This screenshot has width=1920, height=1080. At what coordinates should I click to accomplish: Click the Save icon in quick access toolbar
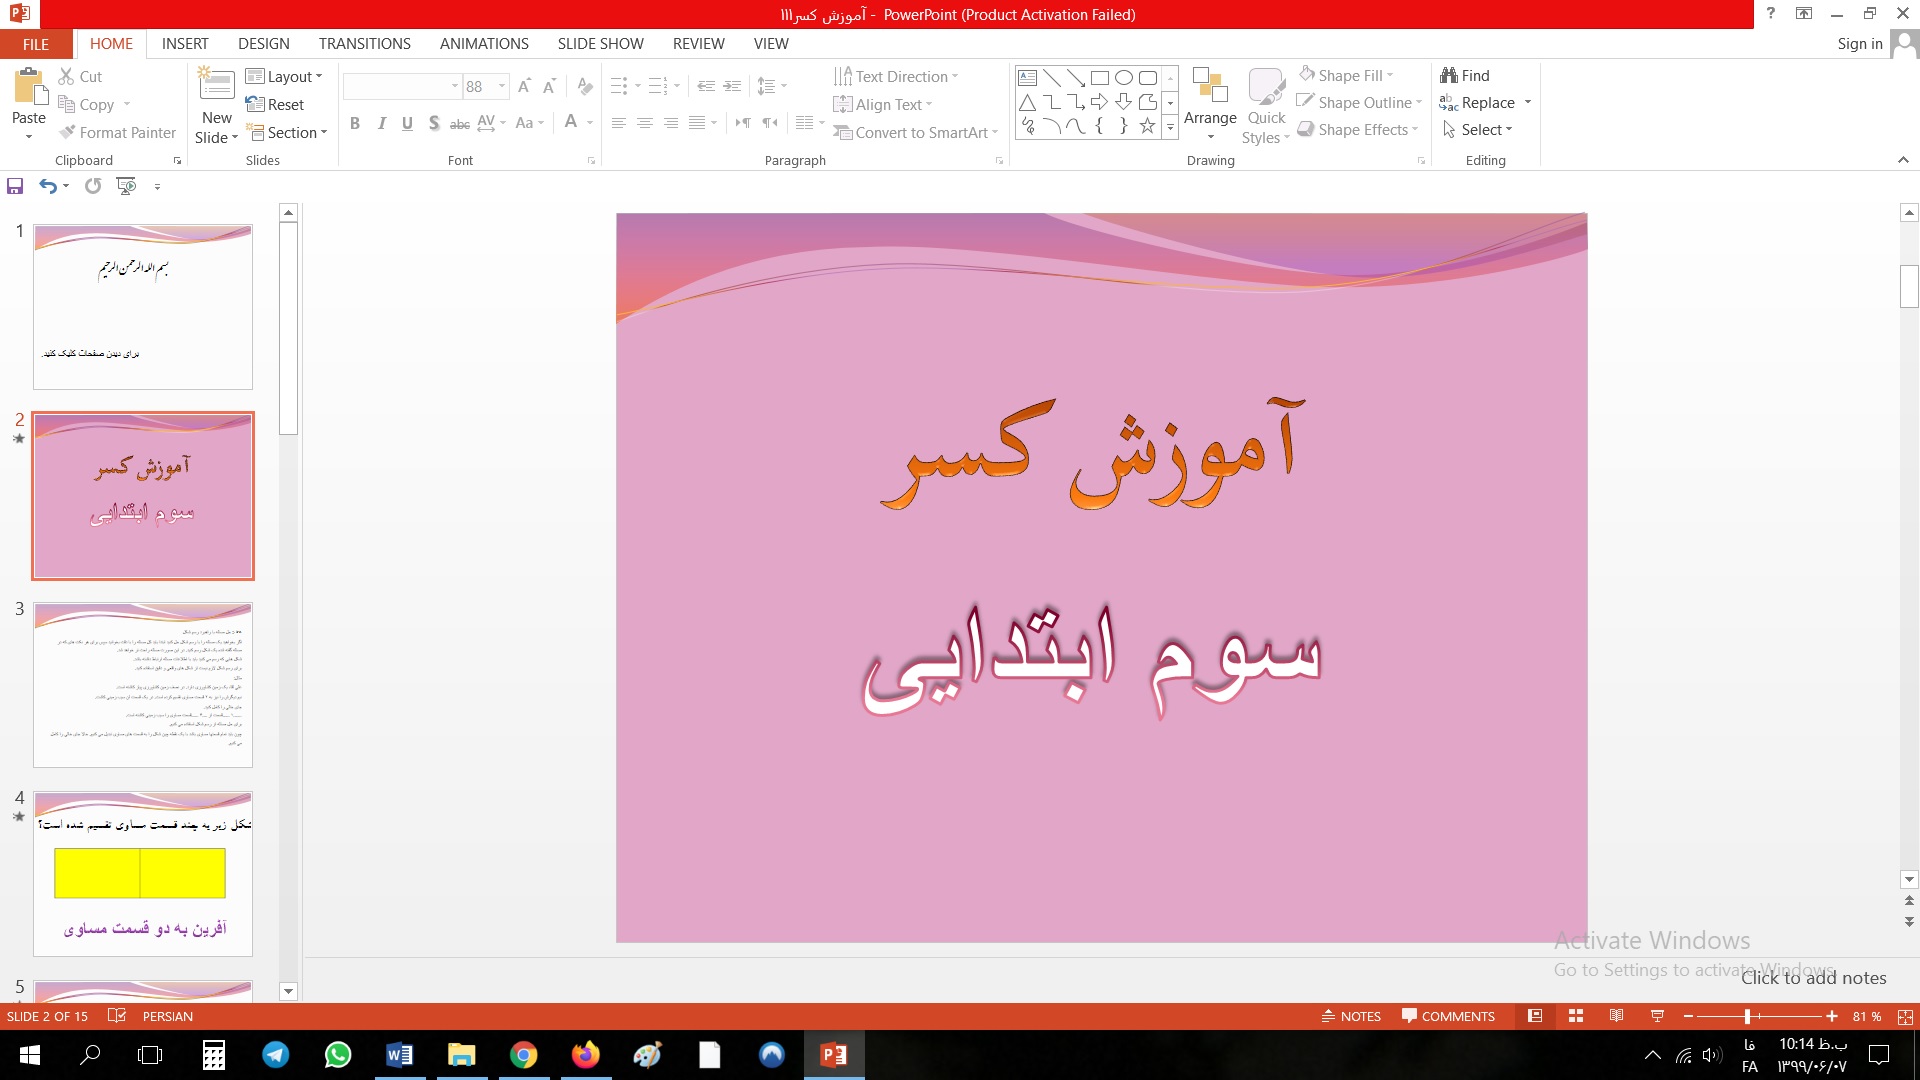pyautogui.click(x=15, y=186)
